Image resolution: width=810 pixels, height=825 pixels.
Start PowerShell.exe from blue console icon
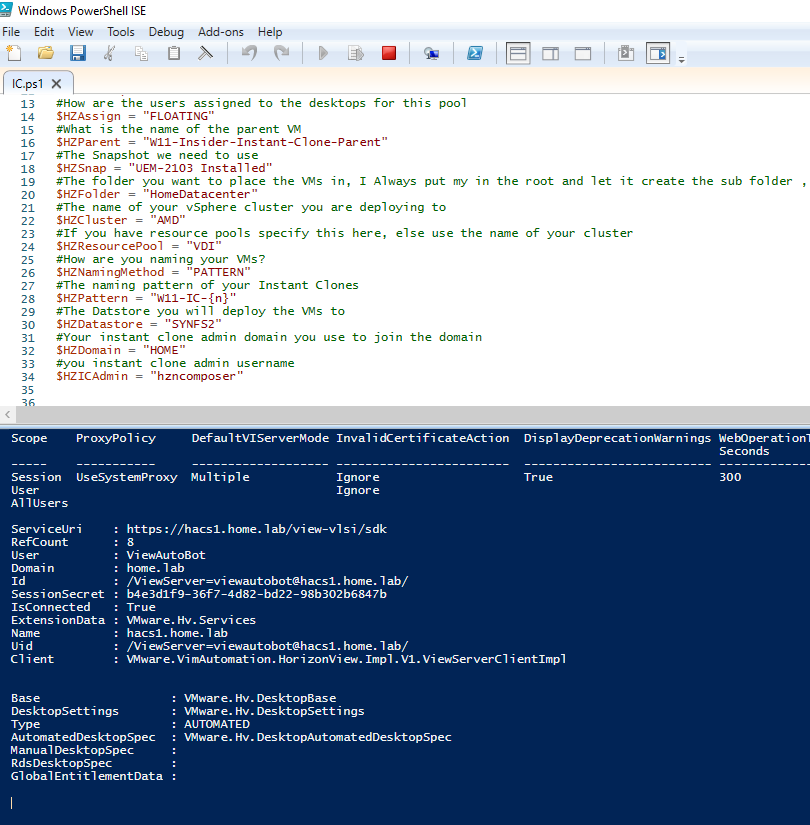475,53
